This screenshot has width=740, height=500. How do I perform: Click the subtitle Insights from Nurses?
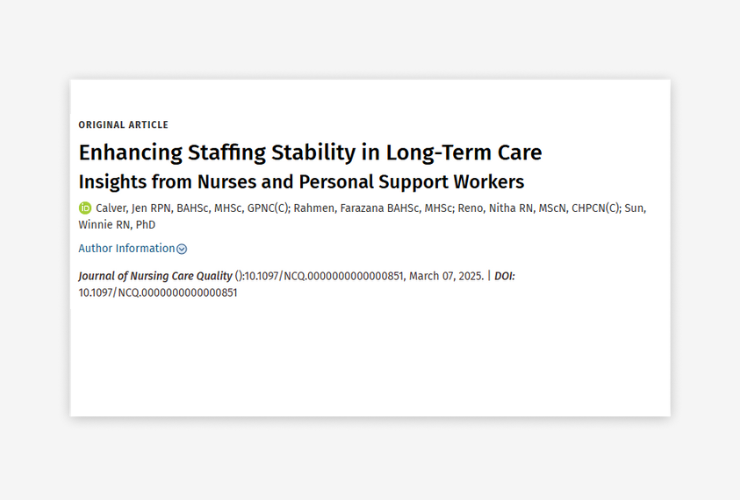[x=301, y=182]
